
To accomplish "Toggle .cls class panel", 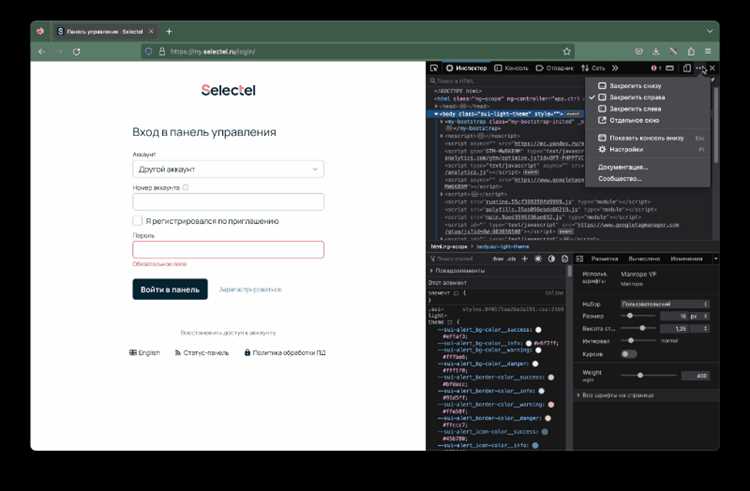I will pos(511,259).
